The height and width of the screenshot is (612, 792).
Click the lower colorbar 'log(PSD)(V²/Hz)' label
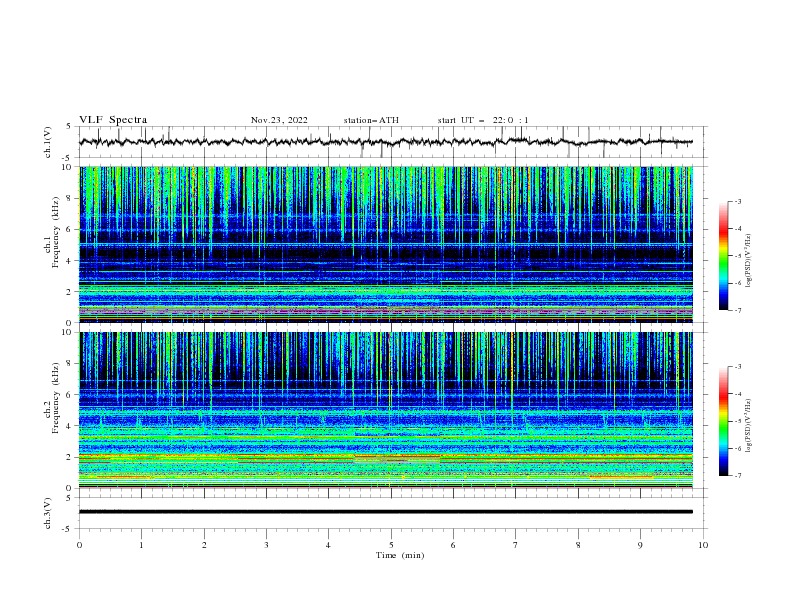coord(749,426)
